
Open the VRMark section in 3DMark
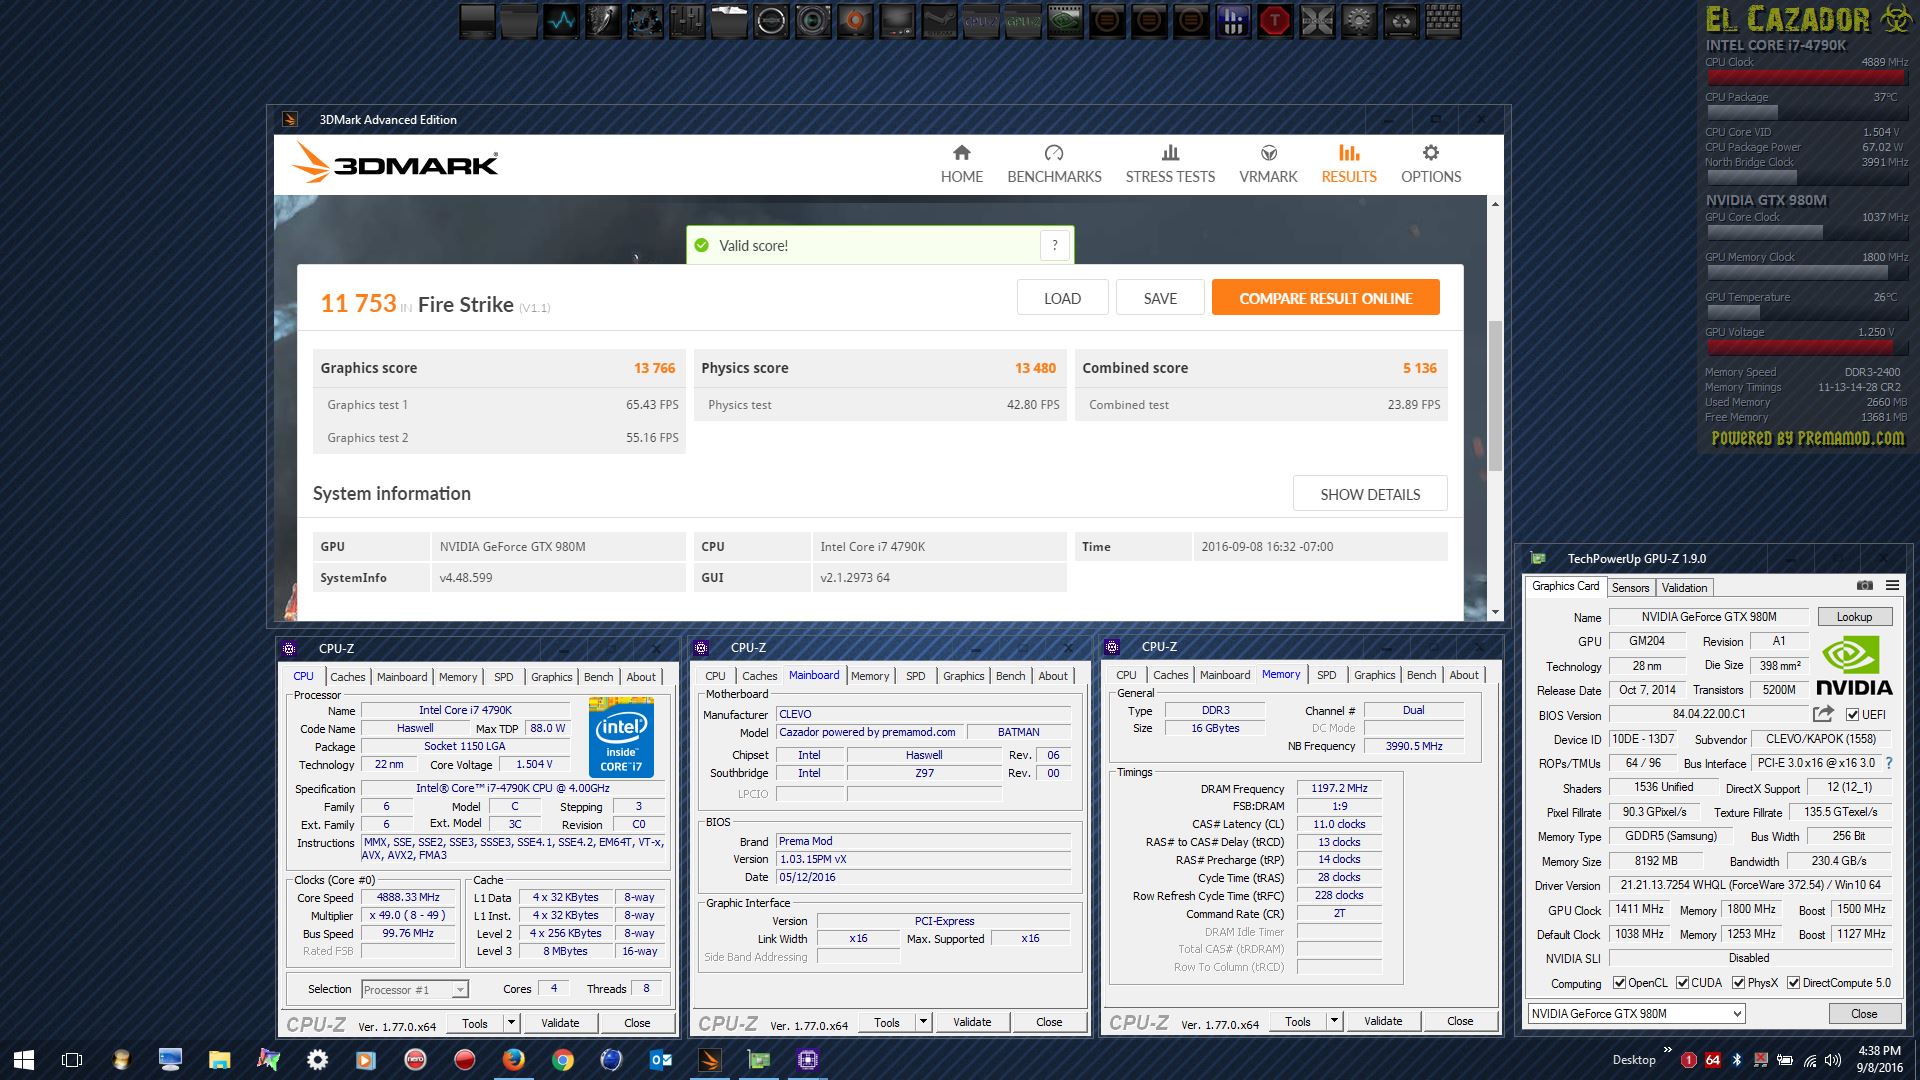1268,164
